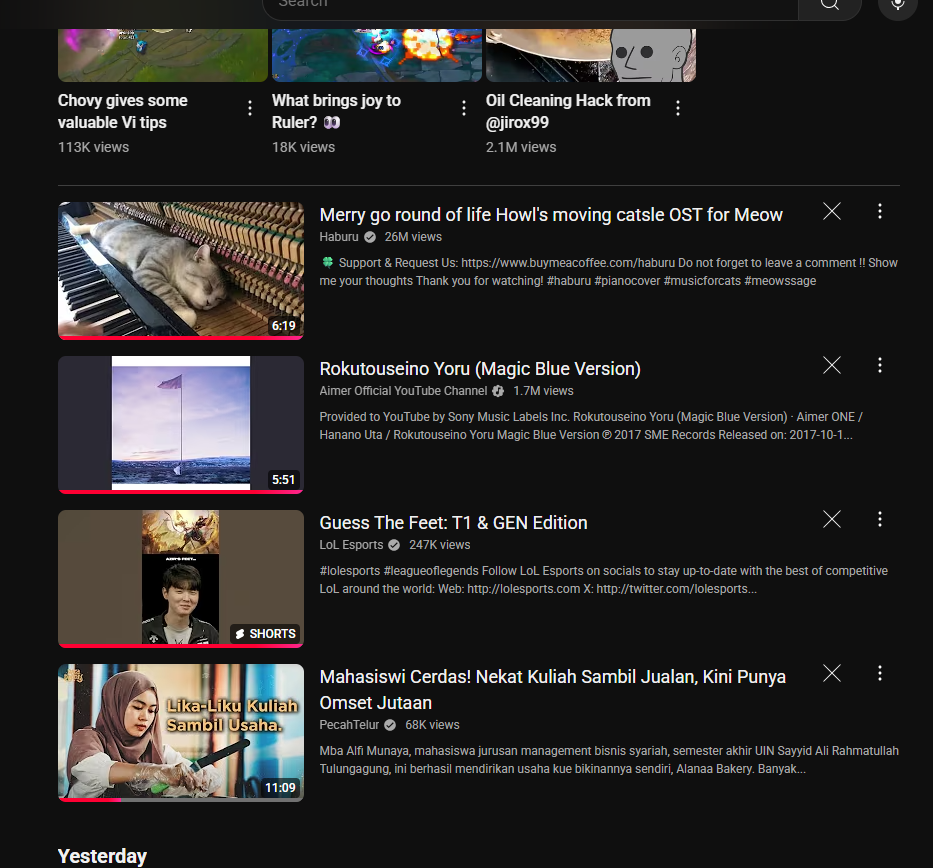Open more options for Merry go round video
This screenshot has height=868, width=933.
[x=880, y=211]
